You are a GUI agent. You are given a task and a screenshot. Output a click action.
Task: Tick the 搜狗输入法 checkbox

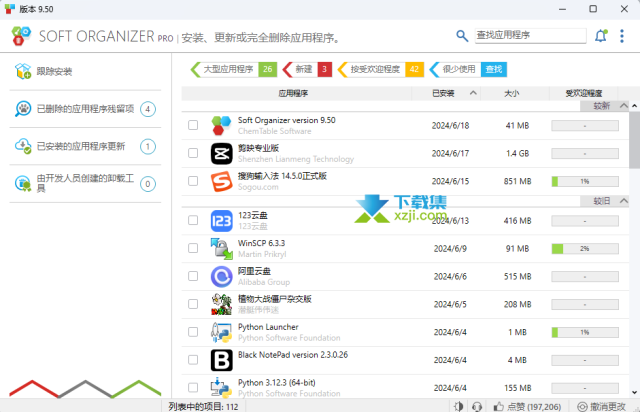click(x=193, y=181)
